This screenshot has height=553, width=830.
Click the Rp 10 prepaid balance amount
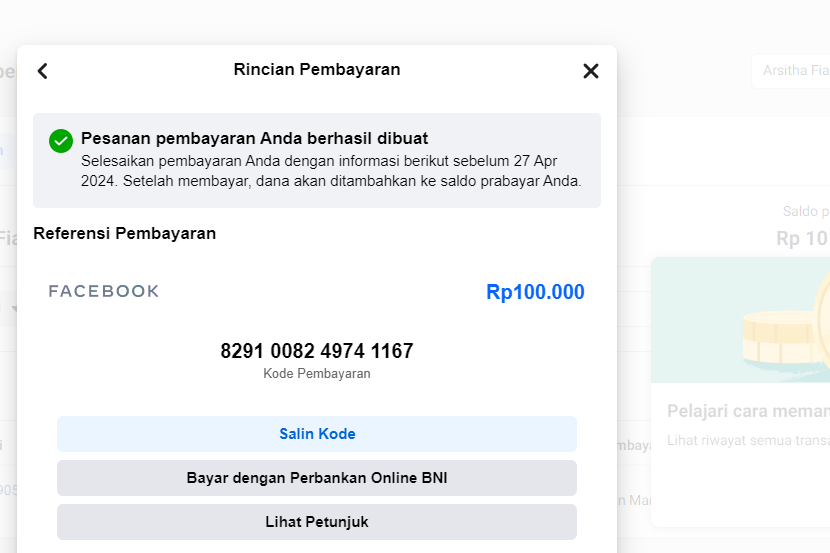pos(802,238)
